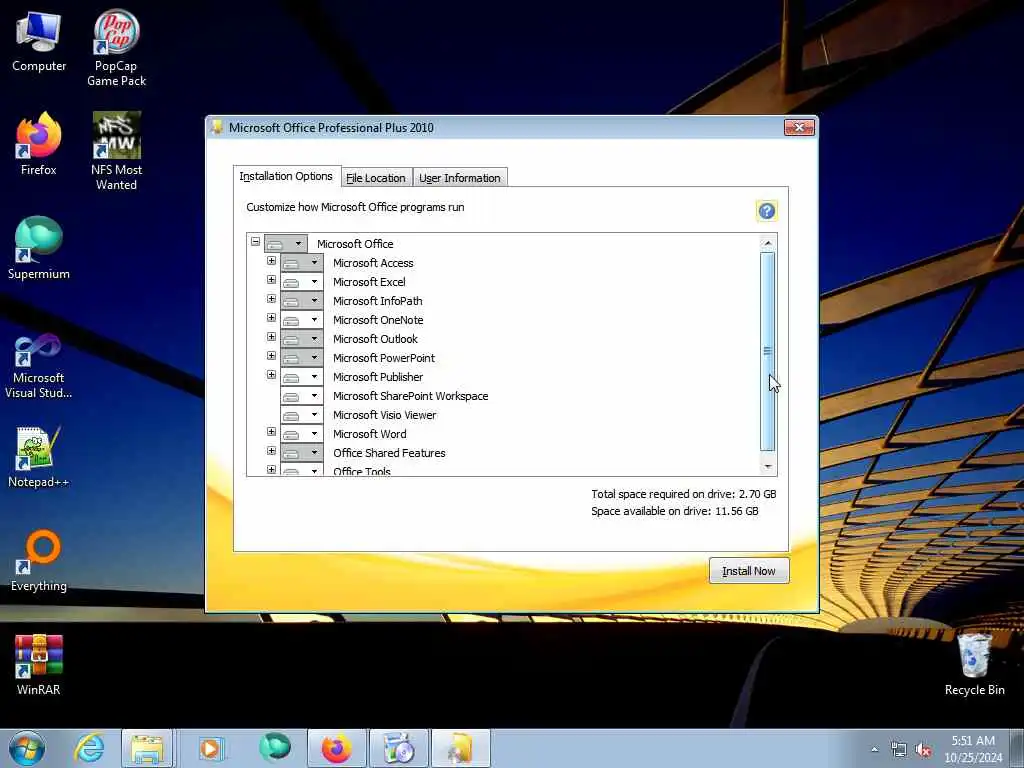Select the Microsoft SharePoint Workspace label
The width and height of the screenshot is (1024, 768).
pos(411,396)
